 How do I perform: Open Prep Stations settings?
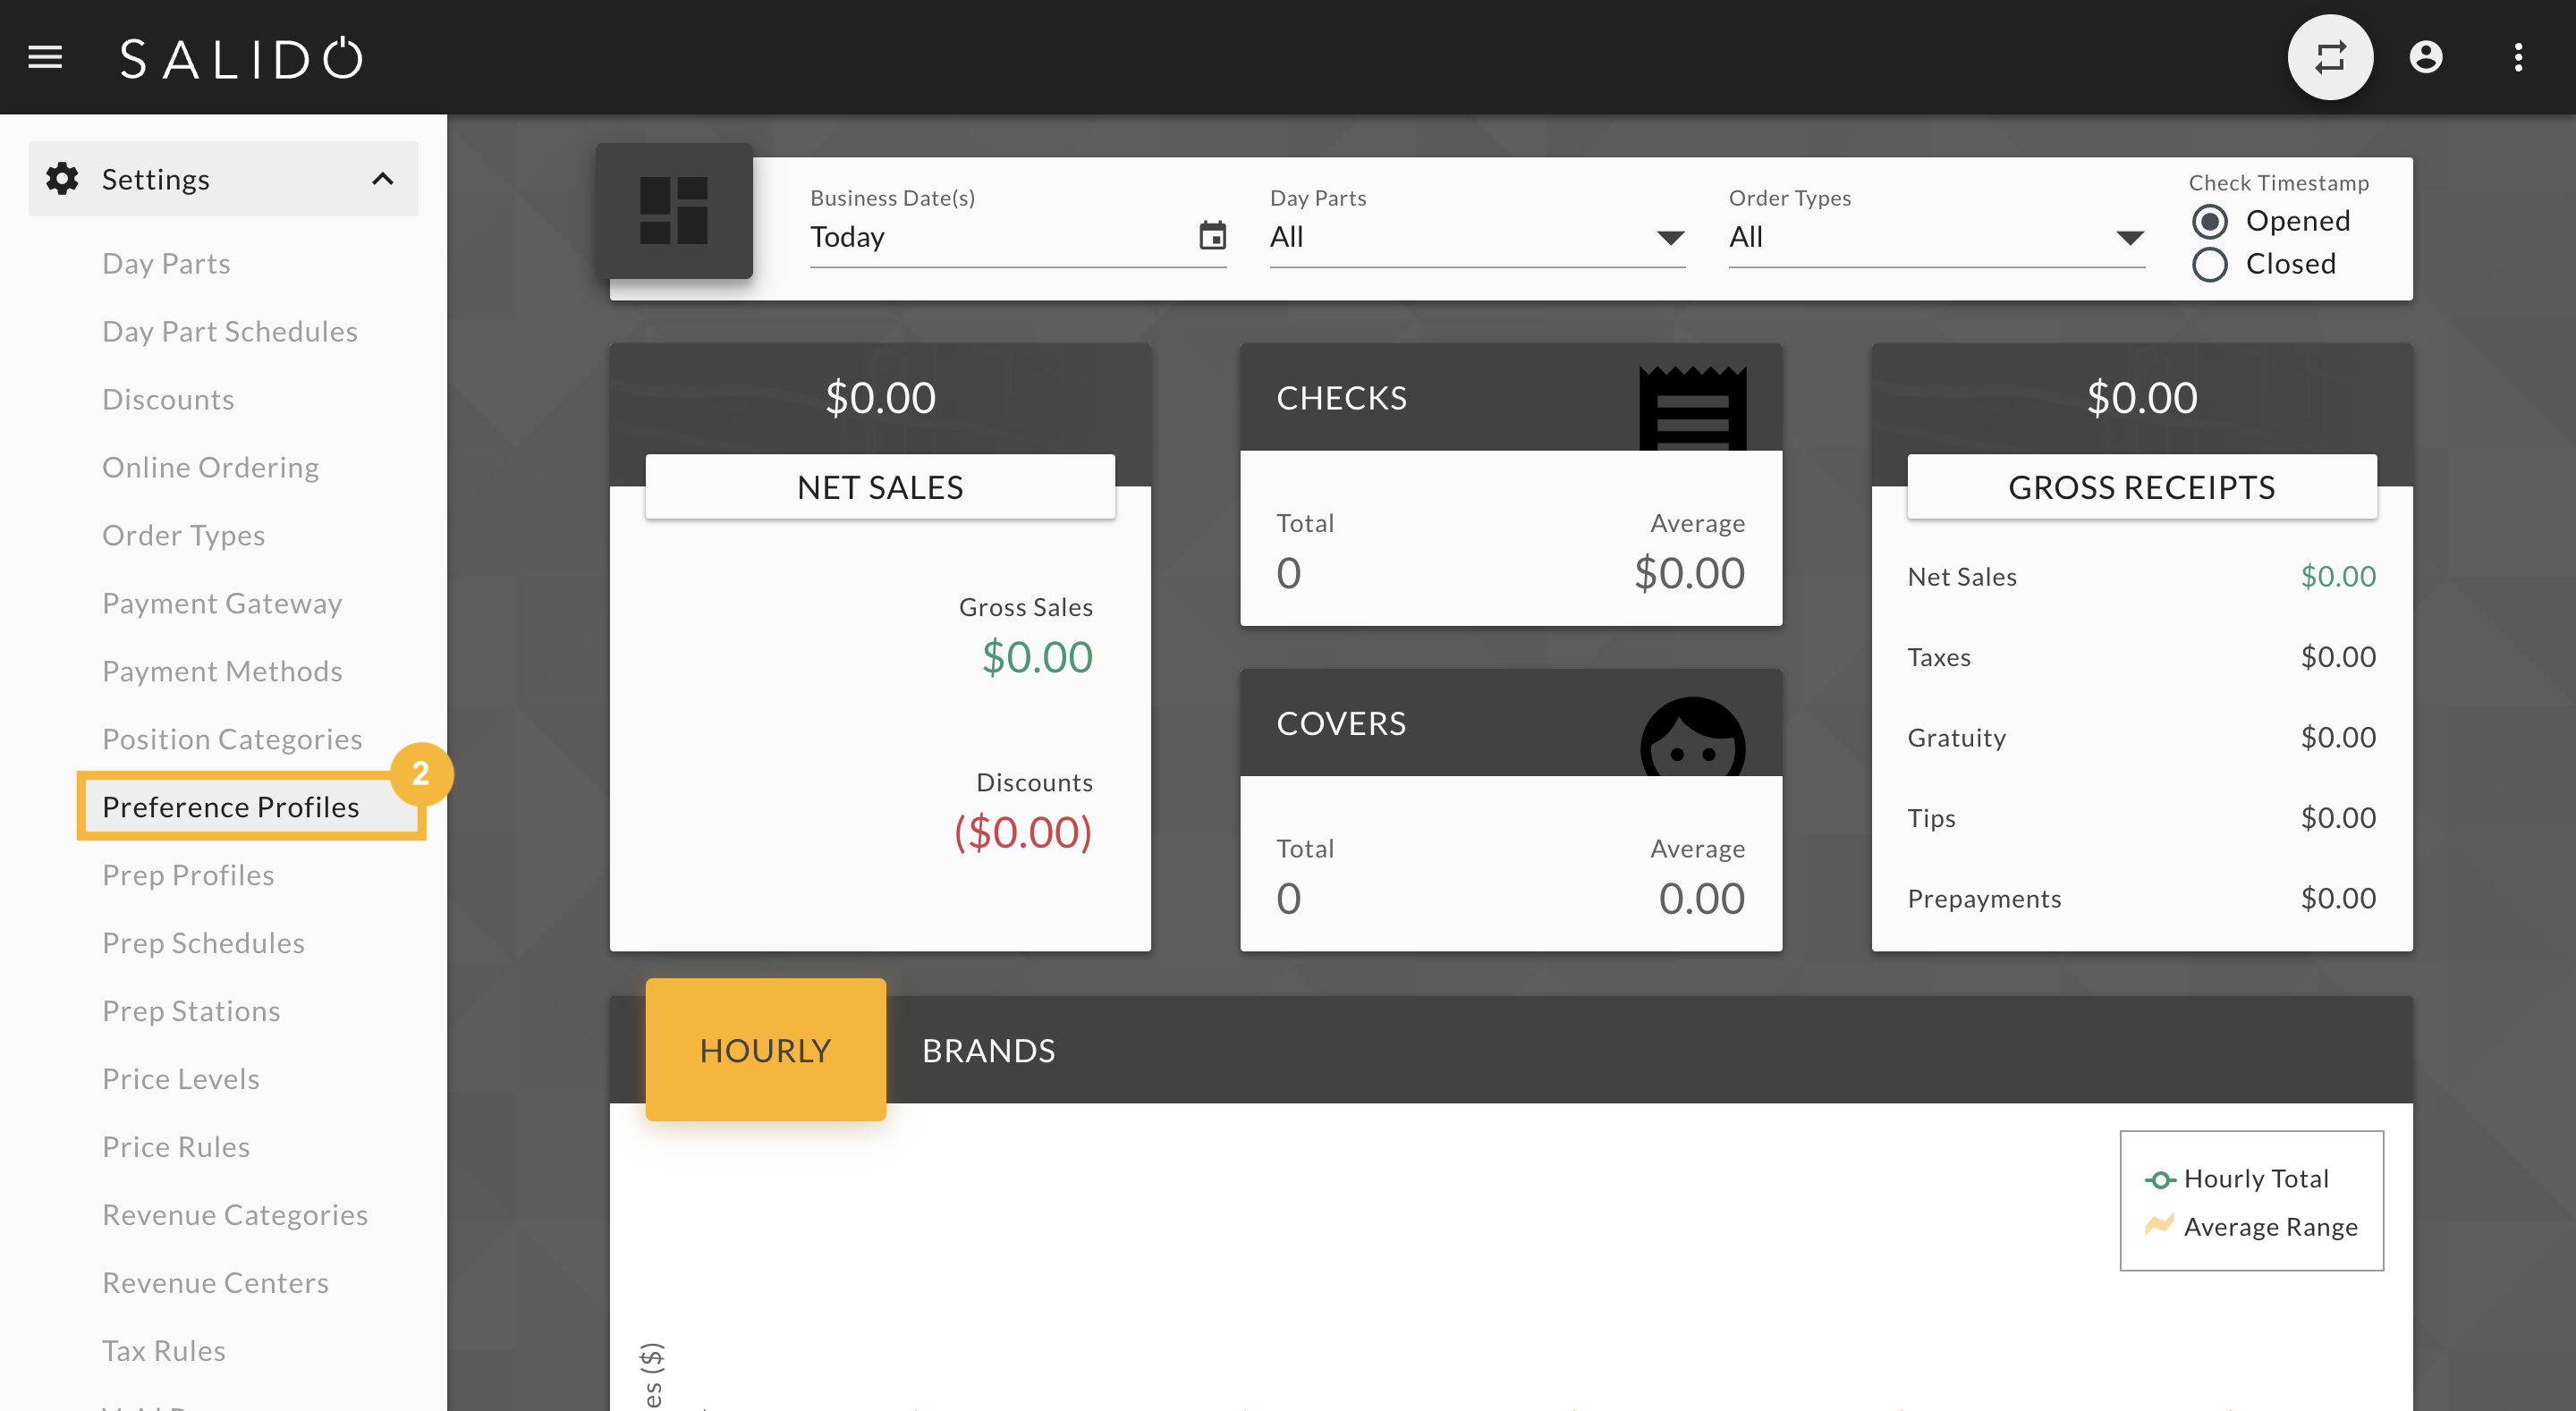(191, 1011)
